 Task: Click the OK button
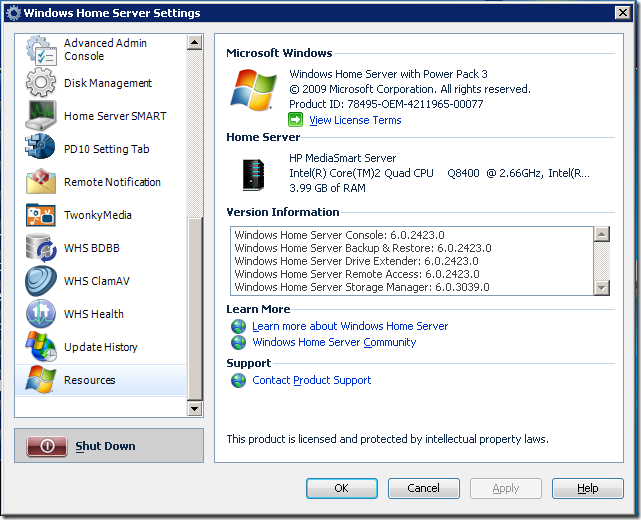(x=342, y=488)
